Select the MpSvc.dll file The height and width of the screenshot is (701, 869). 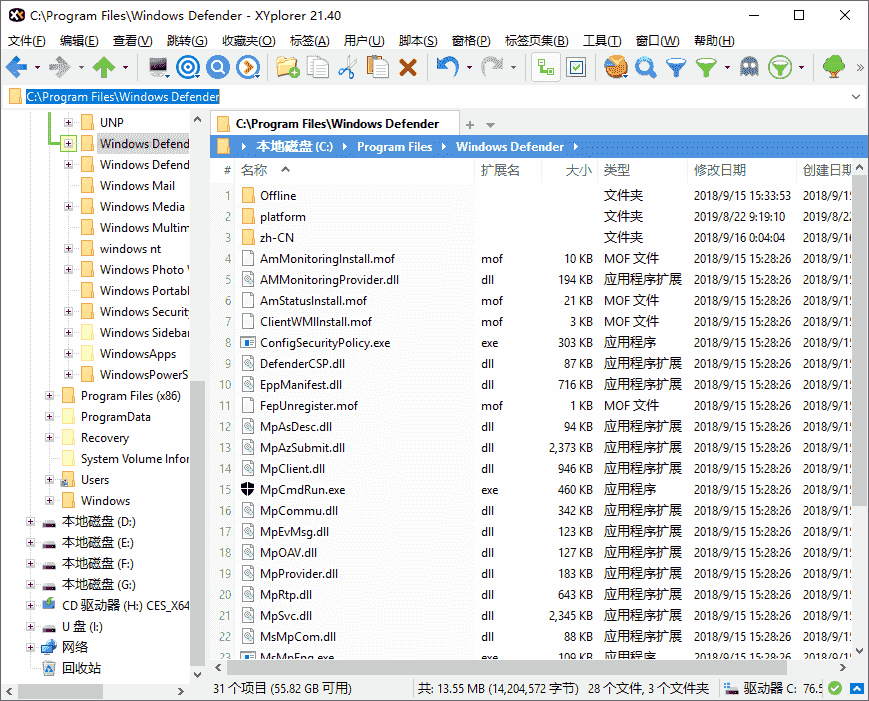coord(286,616)
